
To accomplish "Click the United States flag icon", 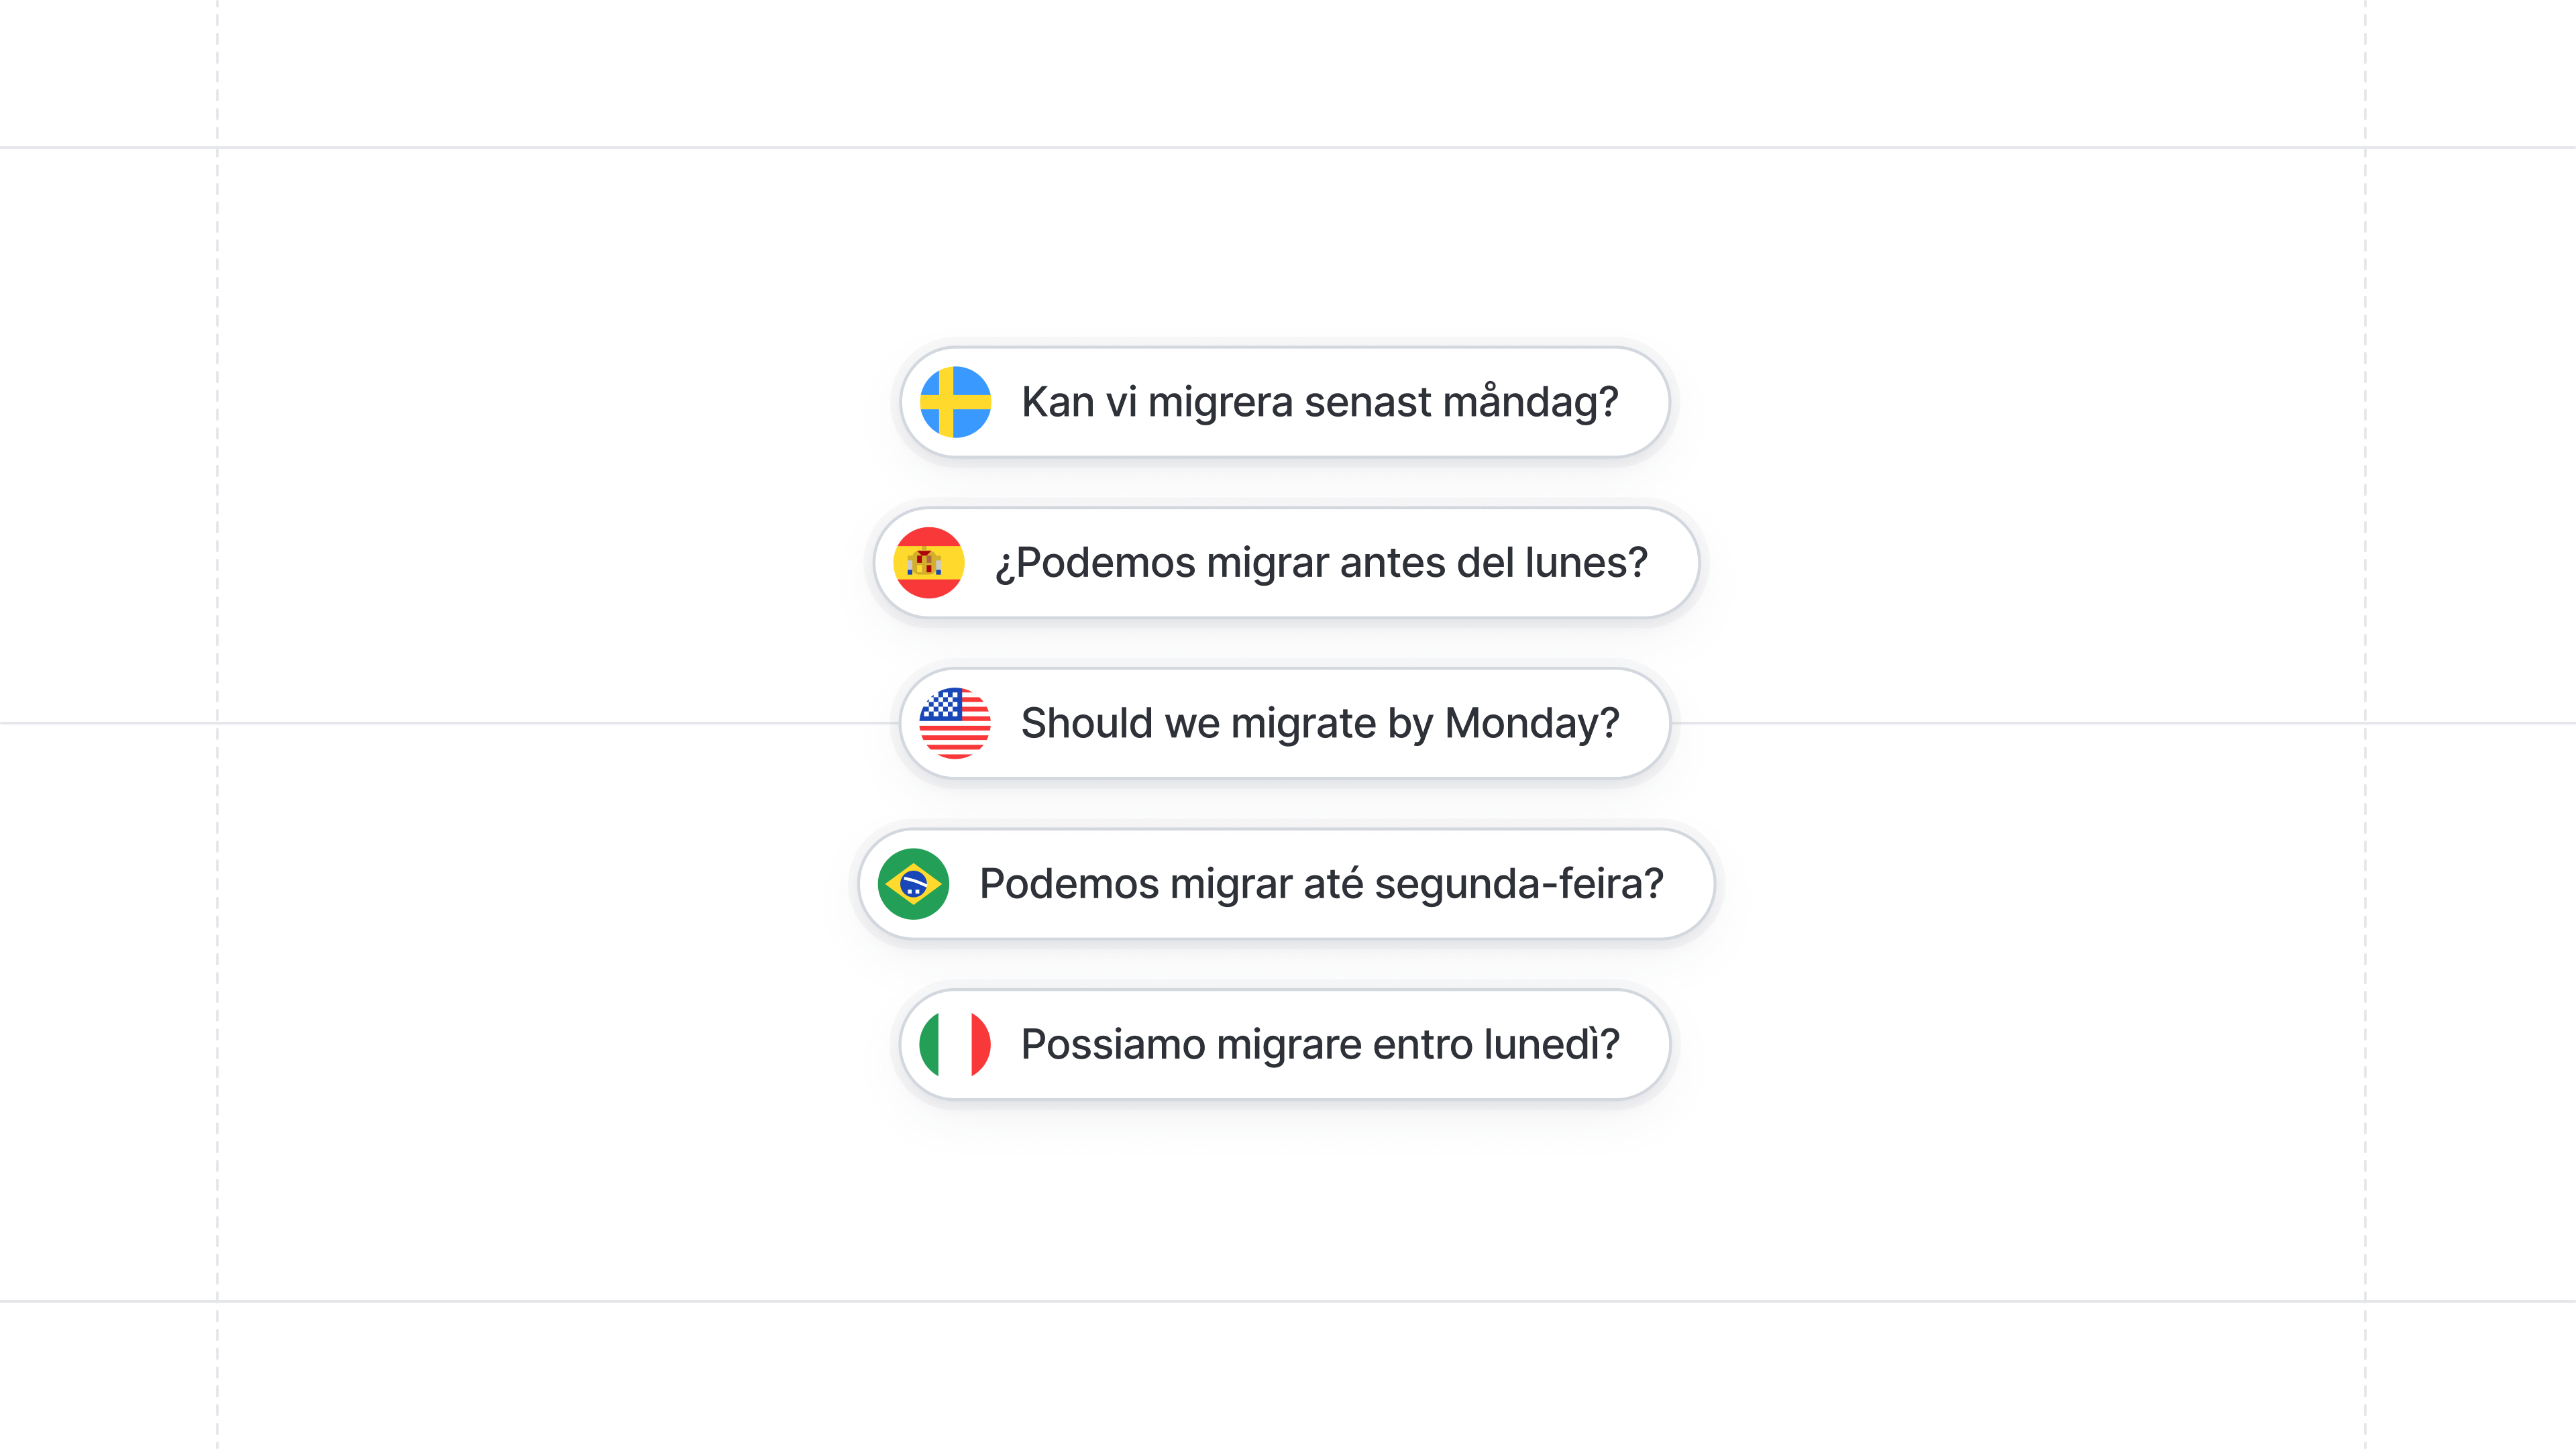I will pyautogui.click(x=955, y=723).
